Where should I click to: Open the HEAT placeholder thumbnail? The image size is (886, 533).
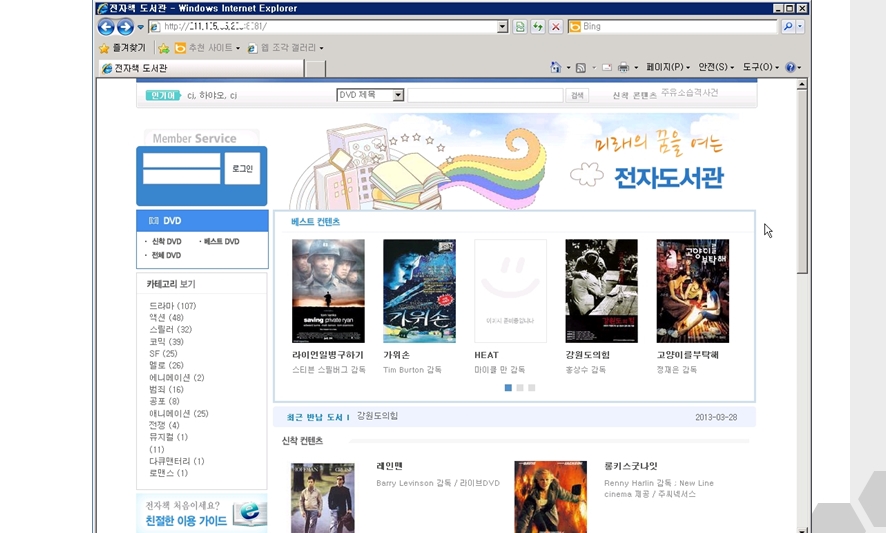coord(510,291)
